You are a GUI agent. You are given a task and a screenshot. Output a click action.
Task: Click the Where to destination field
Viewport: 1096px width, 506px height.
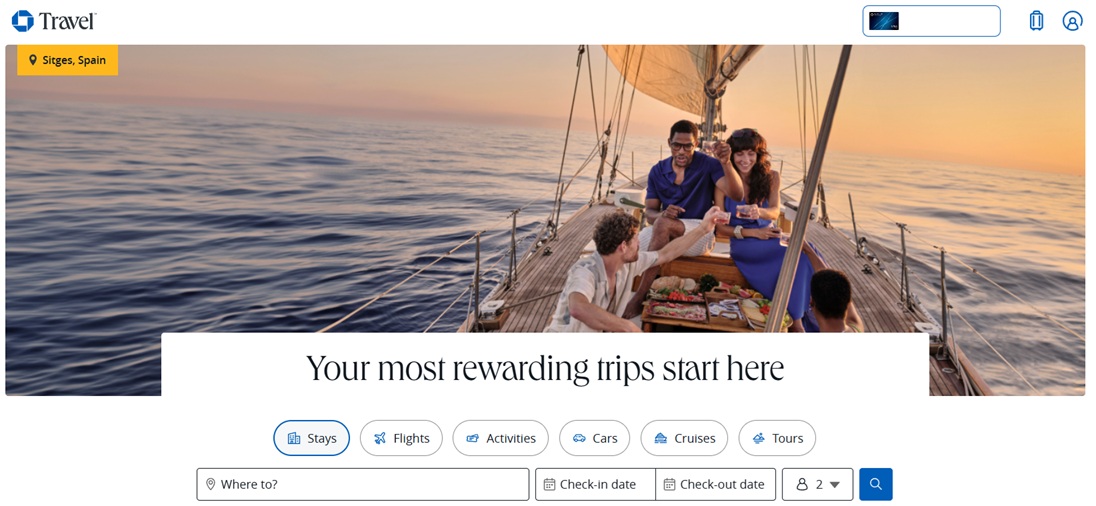[363, 484]
